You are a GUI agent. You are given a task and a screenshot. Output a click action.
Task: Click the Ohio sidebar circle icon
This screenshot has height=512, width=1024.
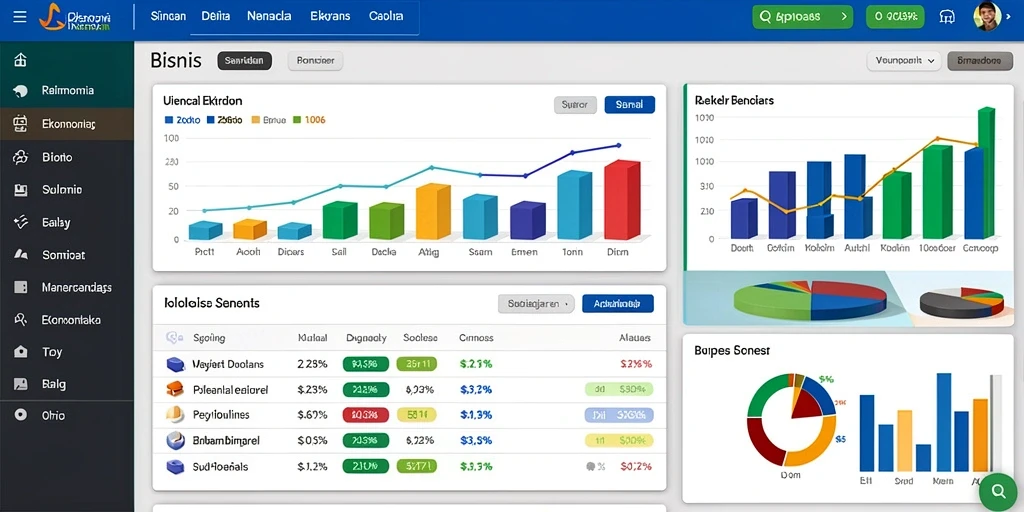coord(21,415)
